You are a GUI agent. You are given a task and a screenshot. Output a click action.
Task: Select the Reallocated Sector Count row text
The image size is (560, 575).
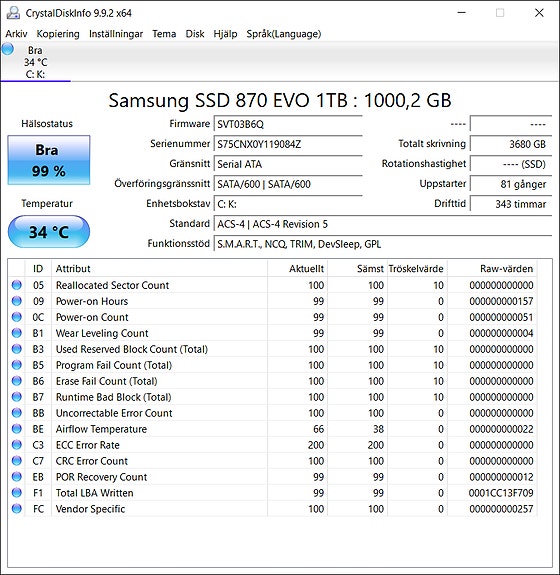112,285
